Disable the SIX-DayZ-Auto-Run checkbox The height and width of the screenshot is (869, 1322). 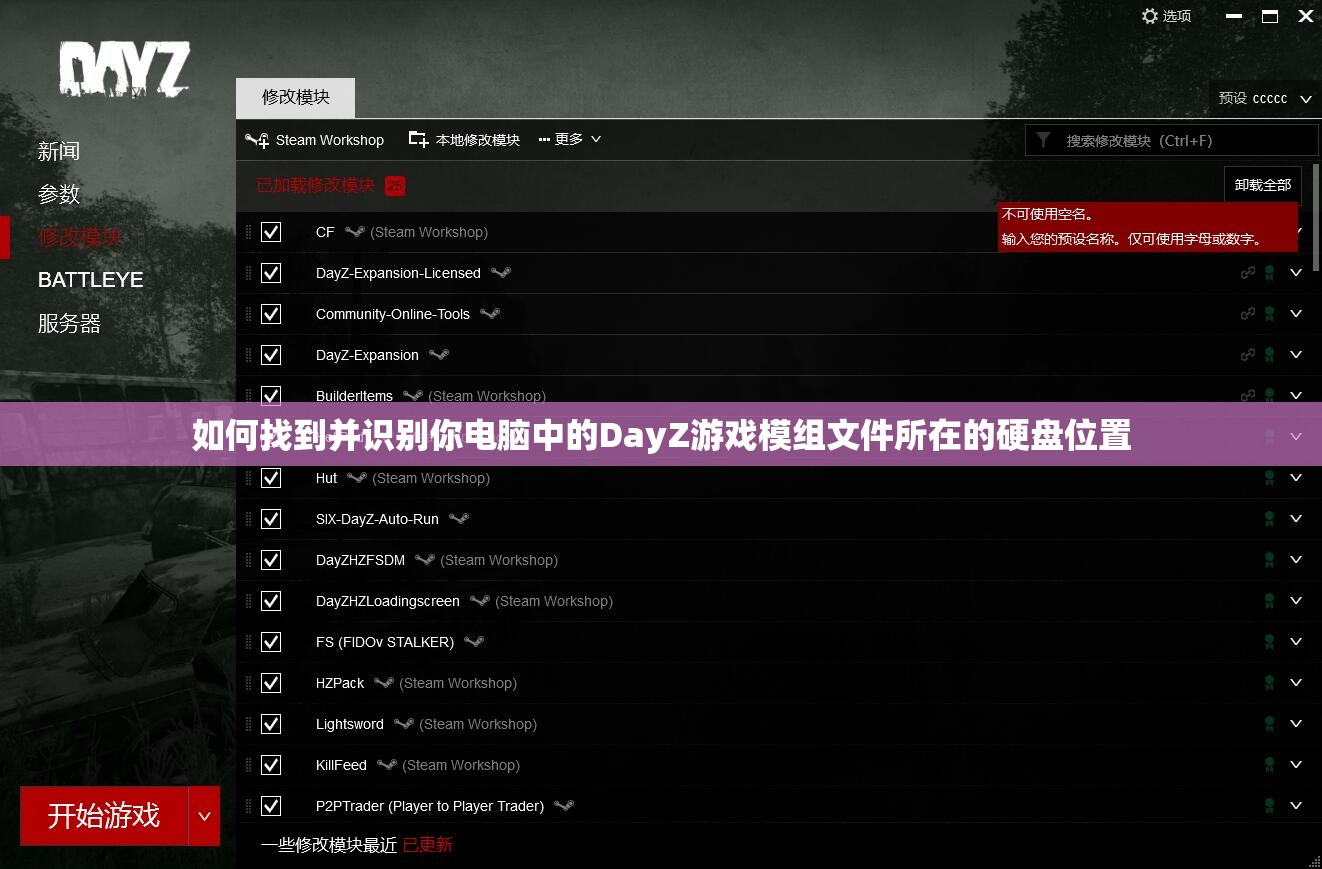point(271,519)
